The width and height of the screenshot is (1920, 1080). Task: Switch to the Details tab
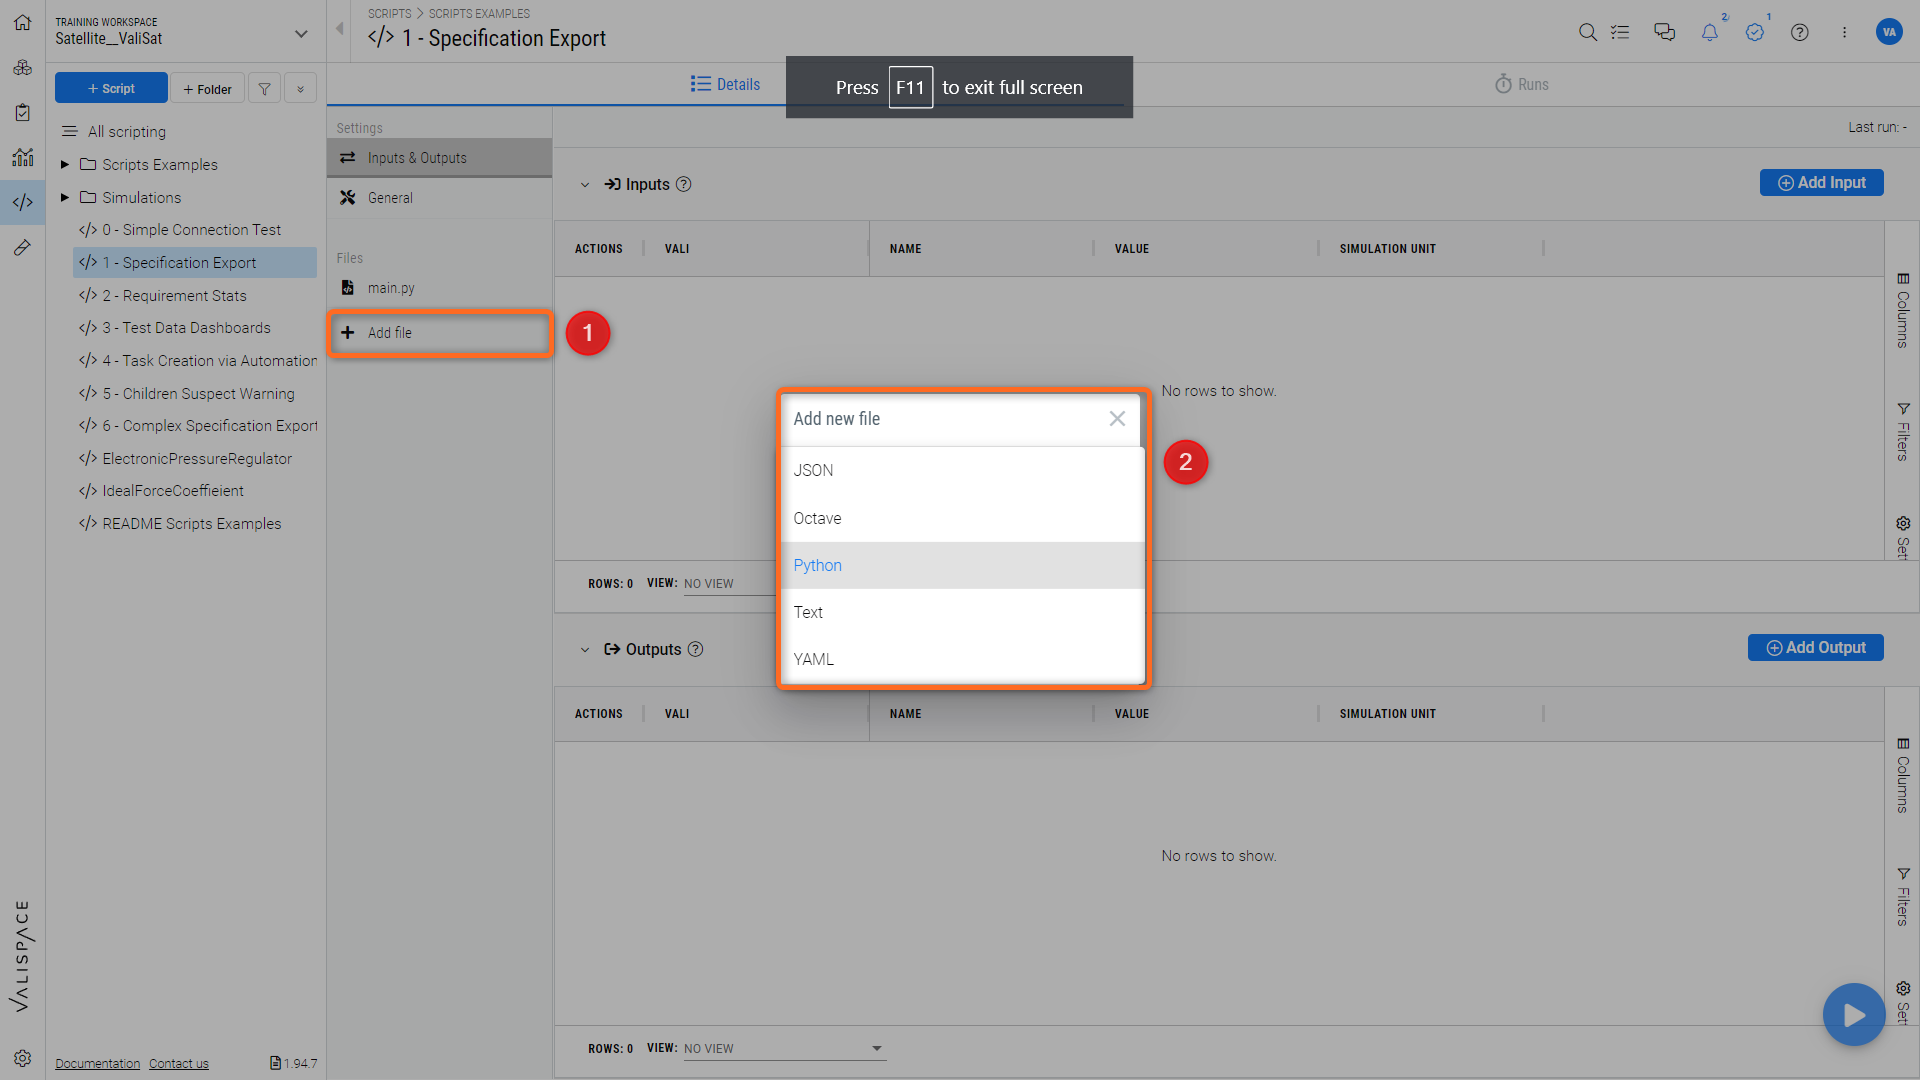(x=725, y=85)
